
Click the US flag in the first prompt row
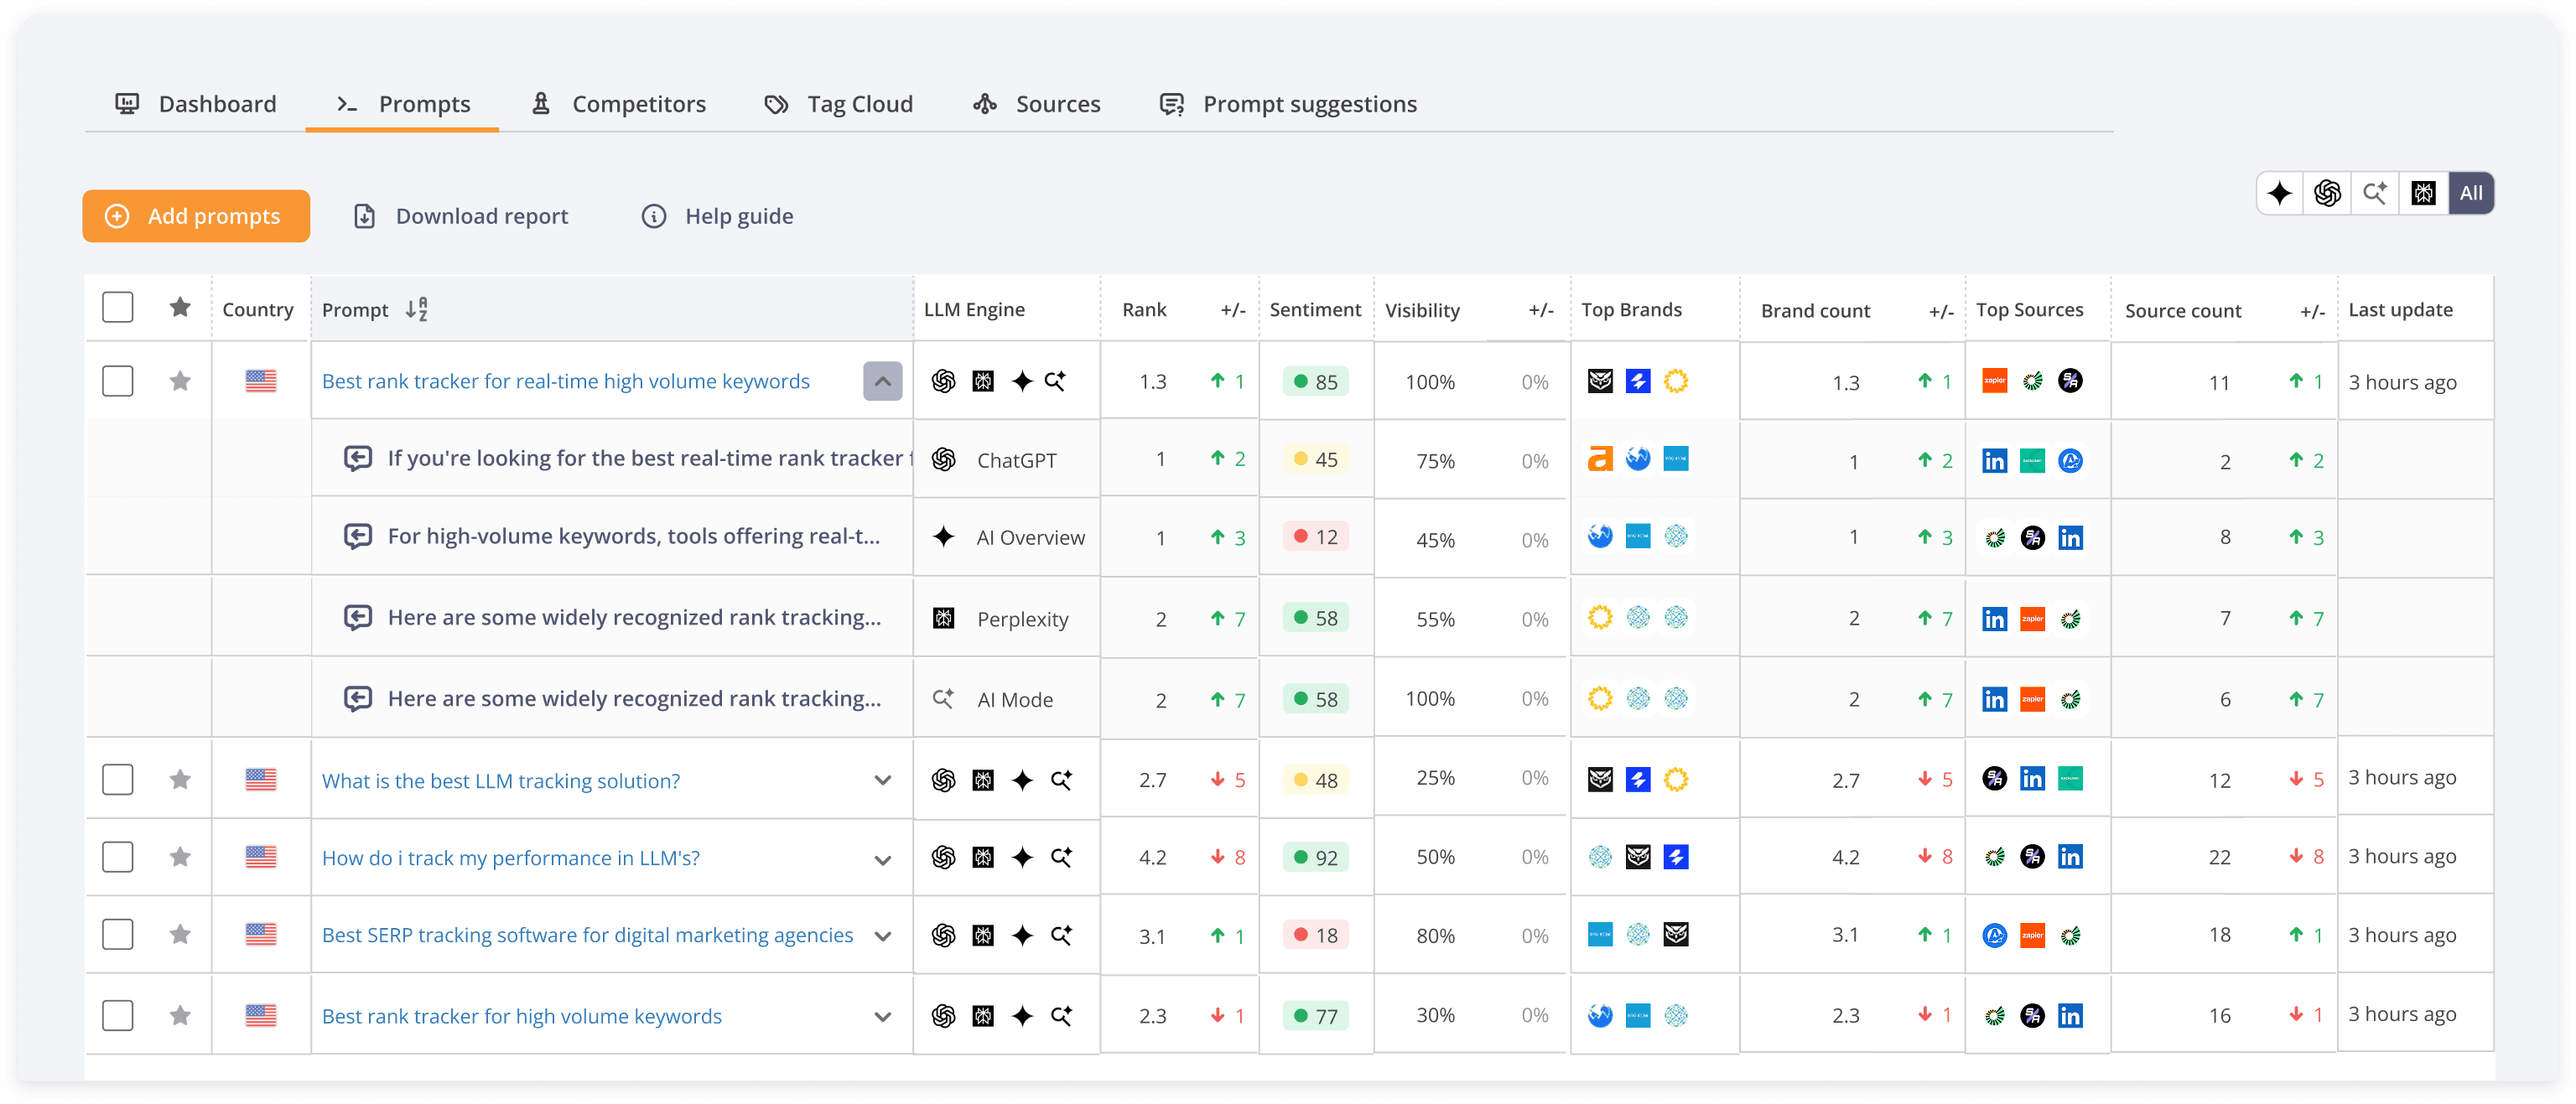[x=260, y=381]
